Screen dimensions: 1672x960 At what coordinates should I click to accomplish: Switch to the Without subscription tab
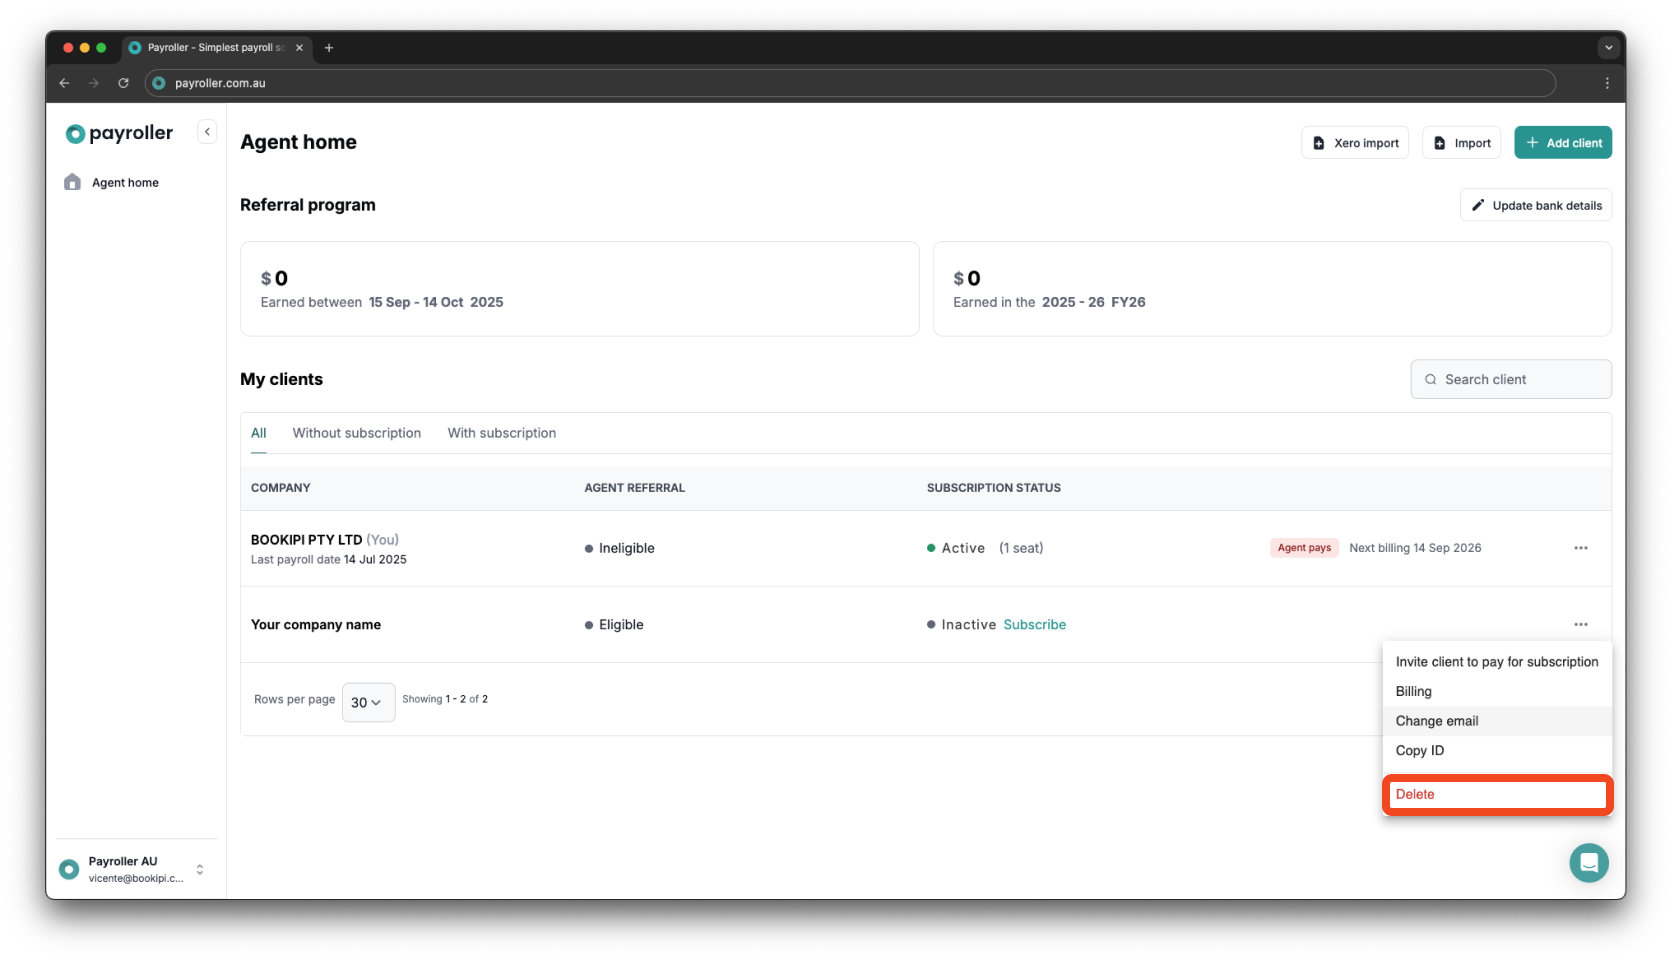click(x=357, y=433)
